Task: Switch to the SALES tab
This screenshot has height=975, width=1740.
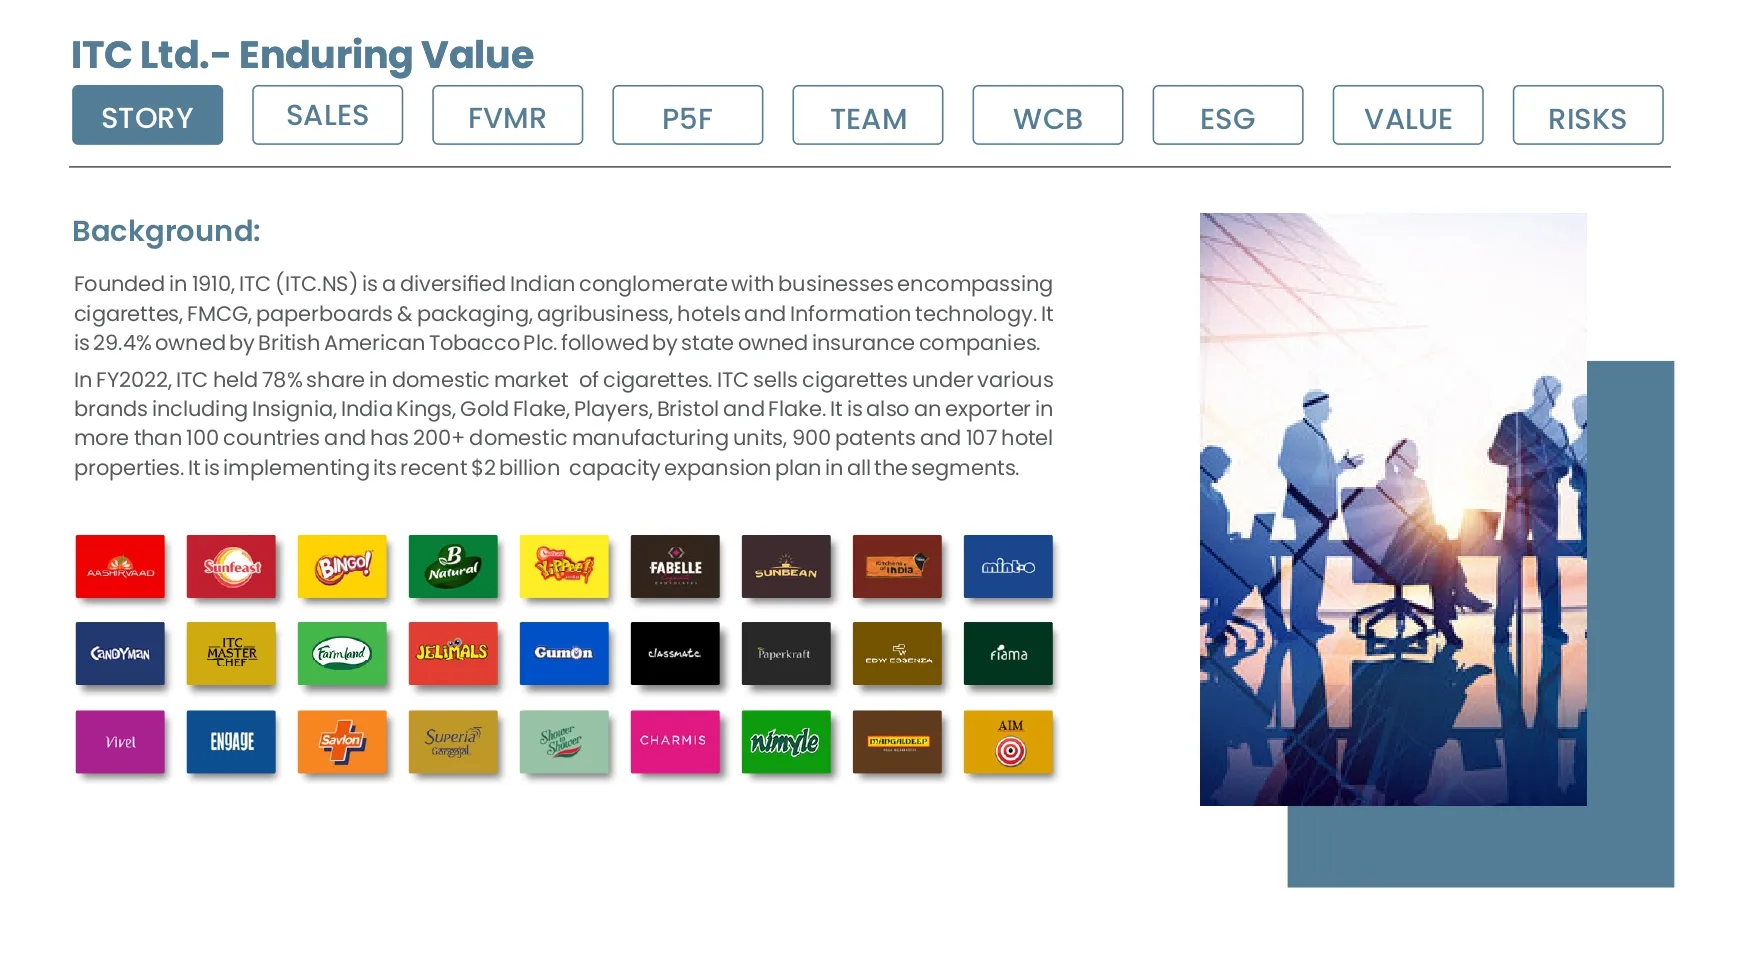Action: 327,115
